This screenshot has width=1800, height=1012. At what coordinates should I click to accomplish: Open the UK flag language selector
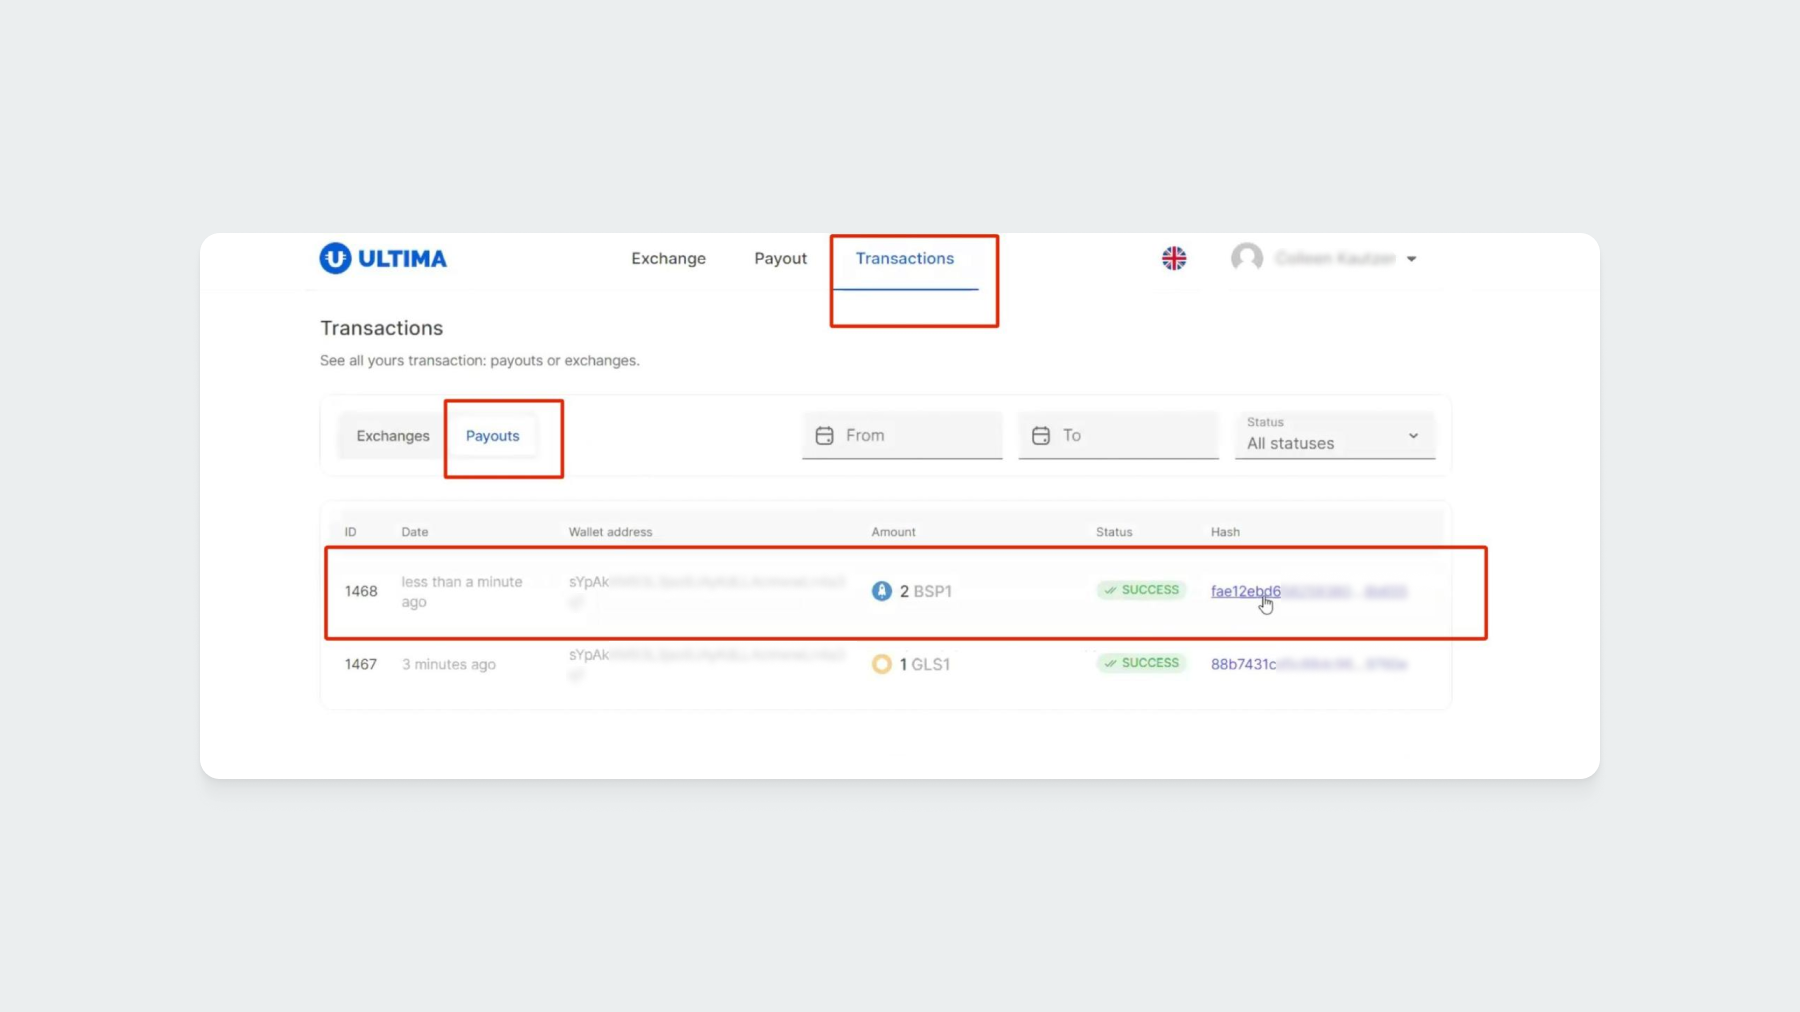[1174, 258]
